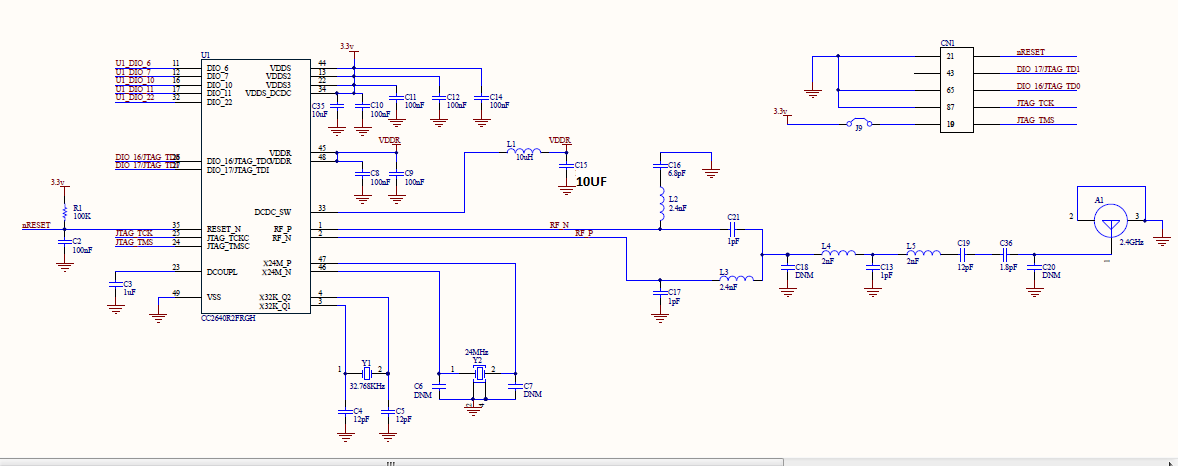Click DIO_17/JTAG_TD1 label at CN1

pyautogui.click(x=1048, y=69)
